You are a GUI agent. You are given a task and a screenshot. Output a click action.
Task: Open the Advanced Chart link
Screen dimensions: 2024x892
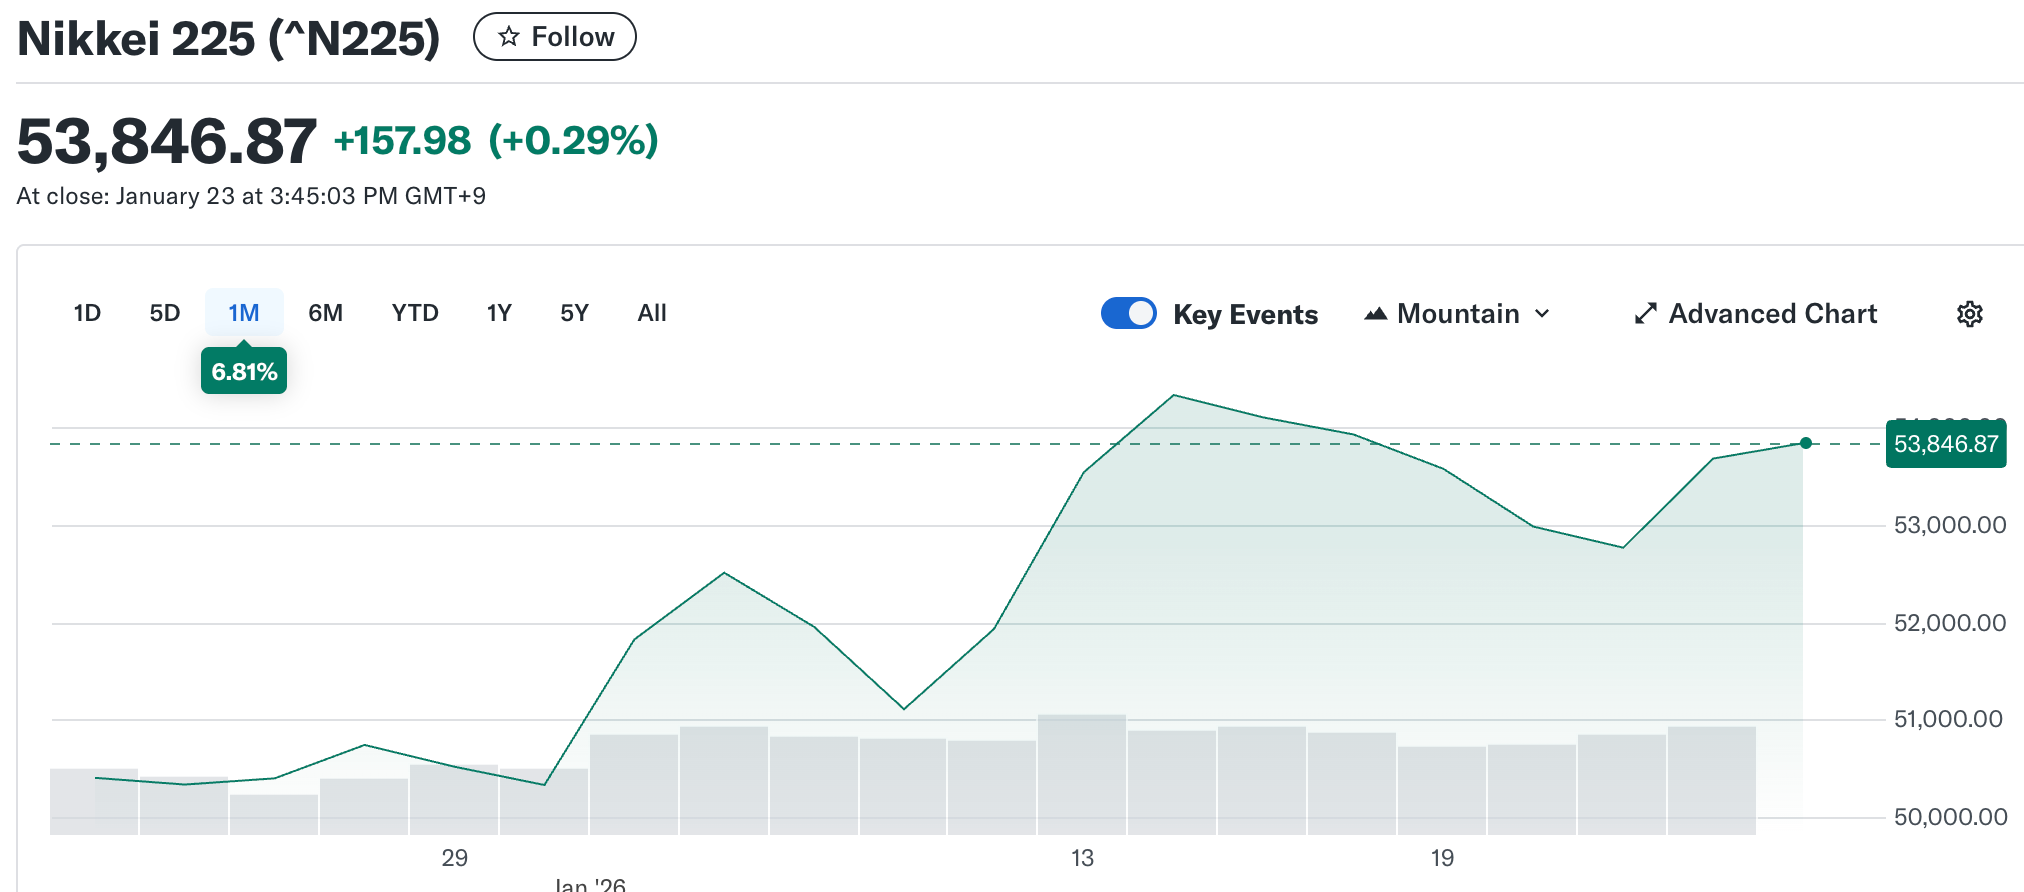point(1756,314)
